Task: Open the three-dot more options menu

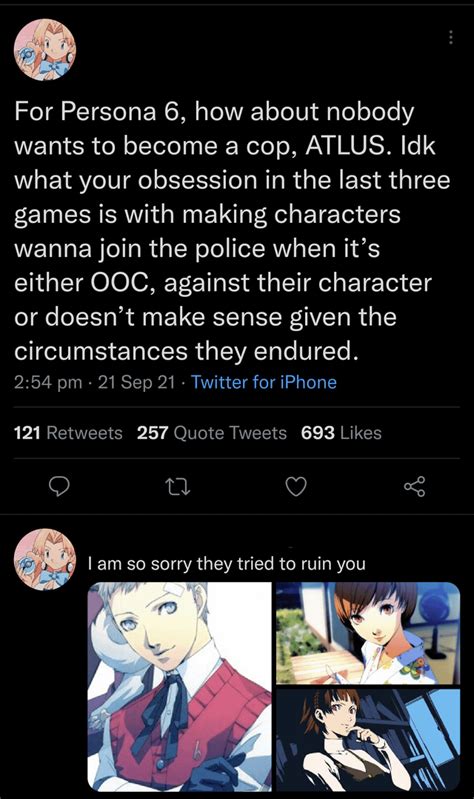Action: coord(450,37)
